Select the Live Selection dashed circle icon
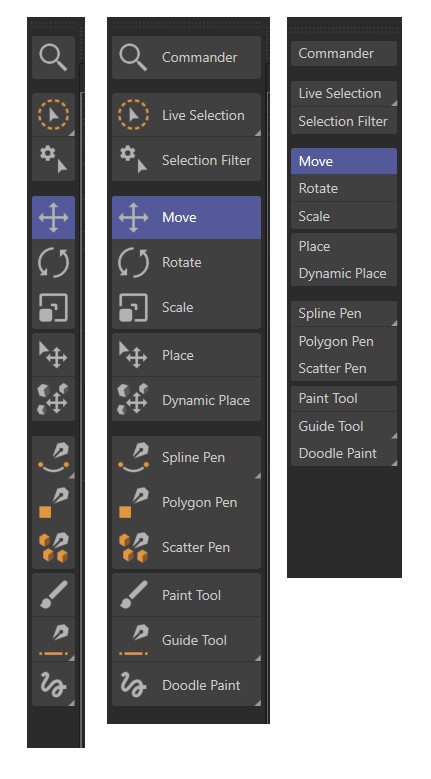Screen dimensions: 431x779 (54, 115)
